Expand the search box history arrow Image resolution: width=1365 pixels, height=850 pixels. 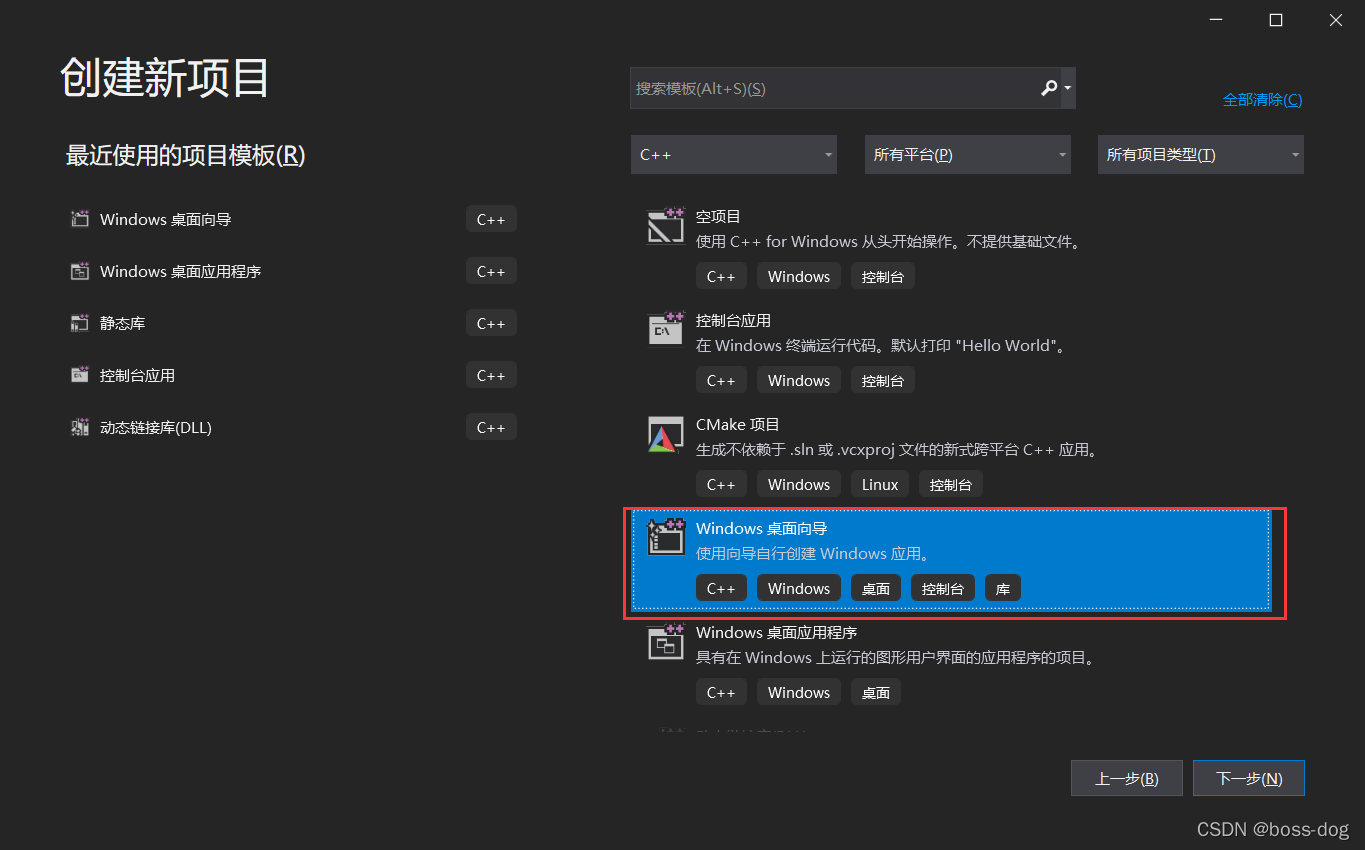(x=1068, y=88)
